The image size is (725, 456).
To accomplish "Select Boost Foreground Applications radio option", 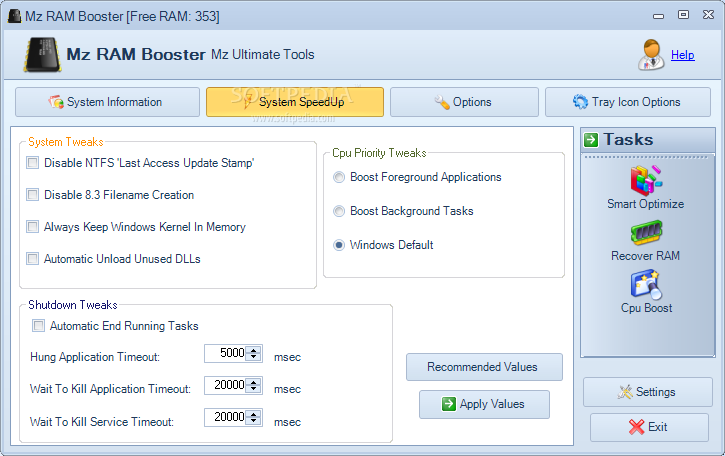I will 339,177.
